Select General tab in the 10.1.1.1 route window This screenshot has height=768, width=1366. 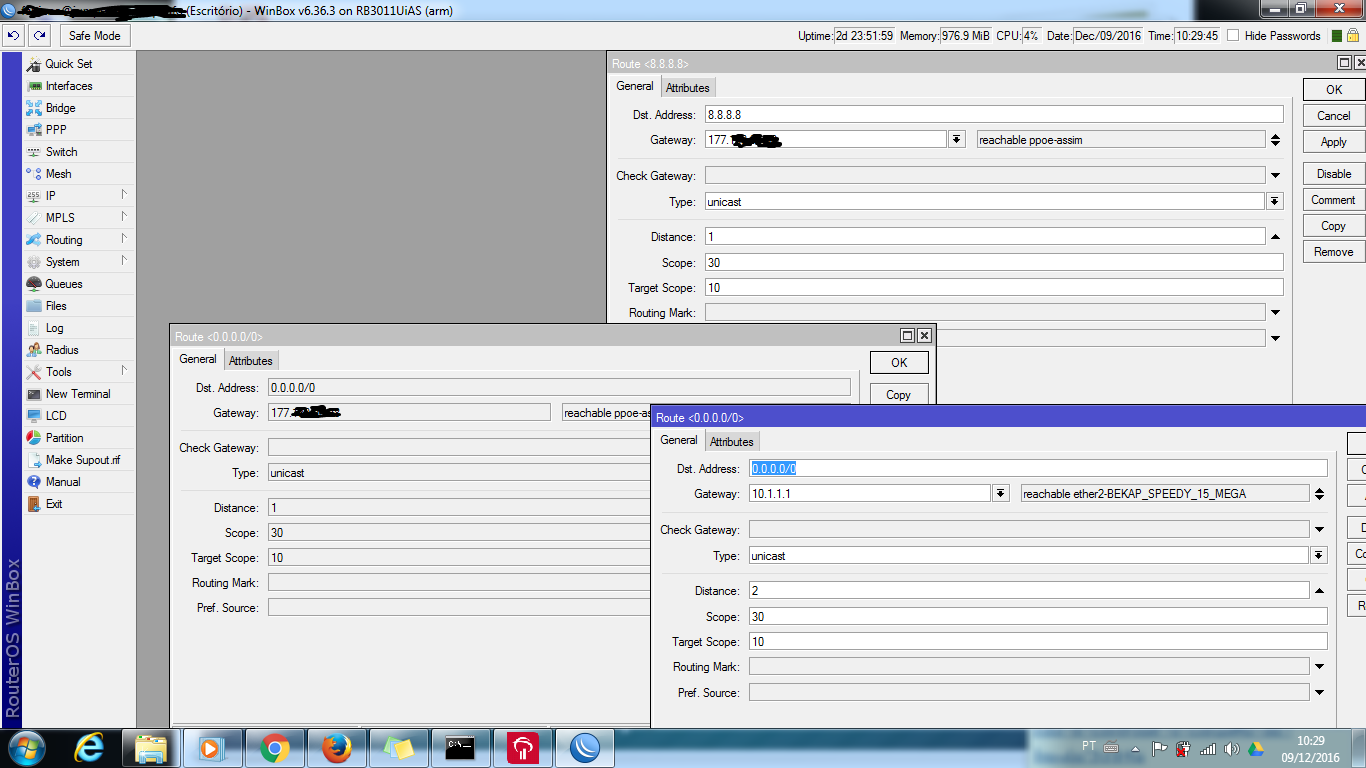679,441
